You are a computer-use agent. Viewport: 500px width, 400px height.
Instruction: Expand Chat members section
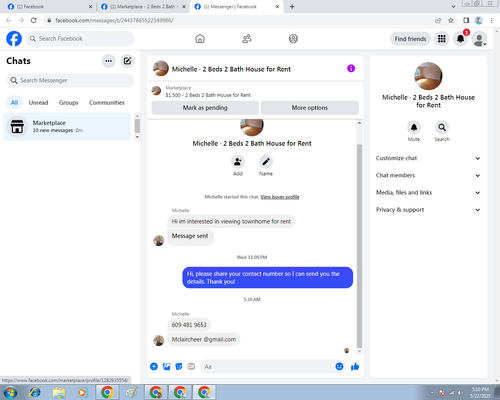point(428,175)
